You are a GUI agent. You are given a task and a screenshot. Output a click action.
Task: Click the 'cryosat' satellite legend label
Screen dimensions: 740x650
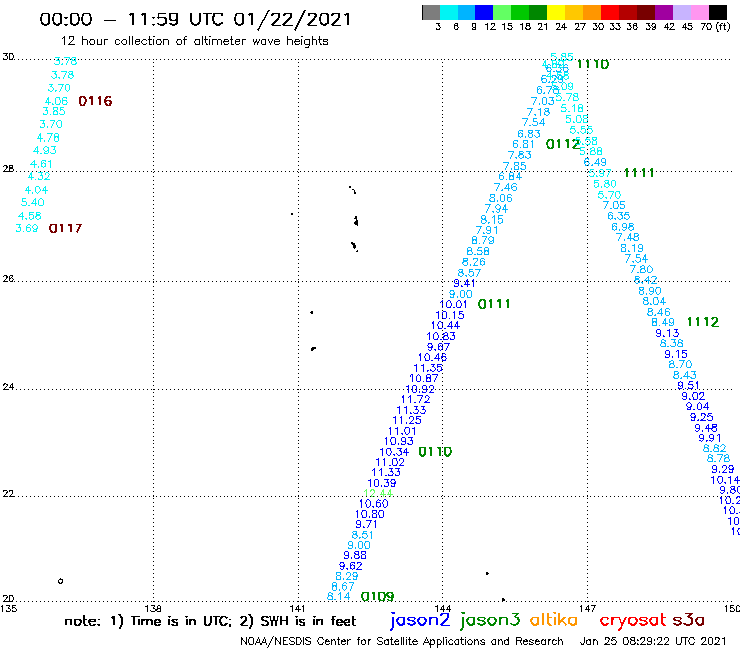click(x=633, y=620)
